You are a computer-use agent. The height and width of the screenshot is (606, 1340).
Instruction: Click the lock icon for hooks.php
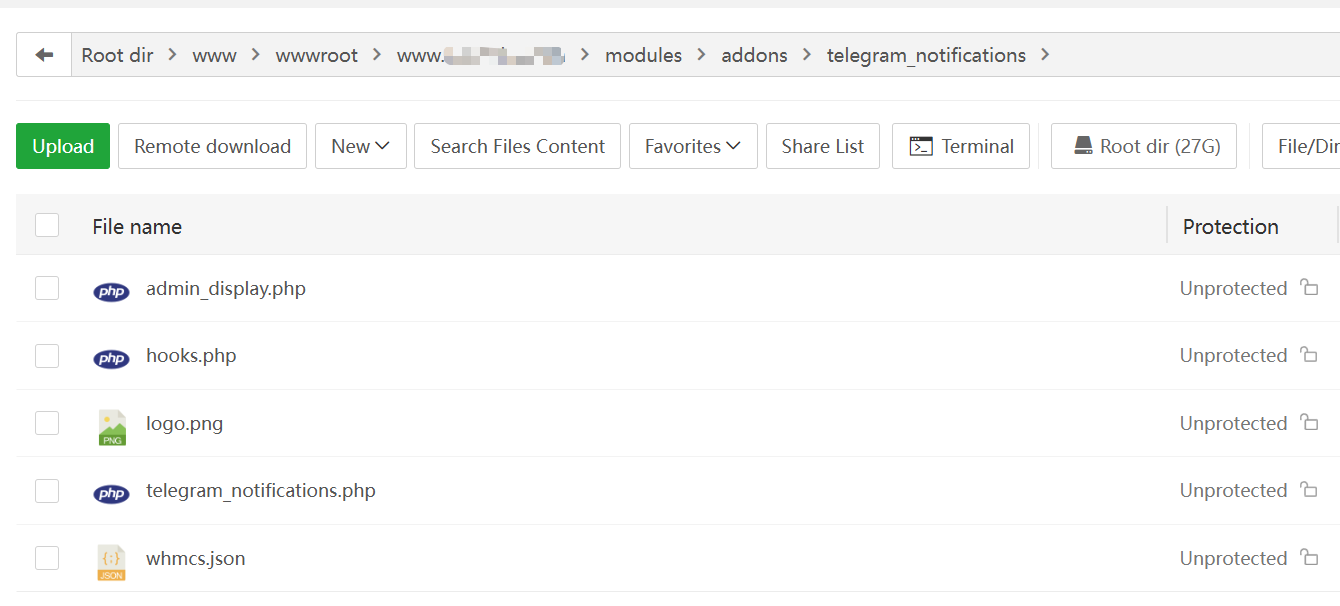click(1309, 355)
